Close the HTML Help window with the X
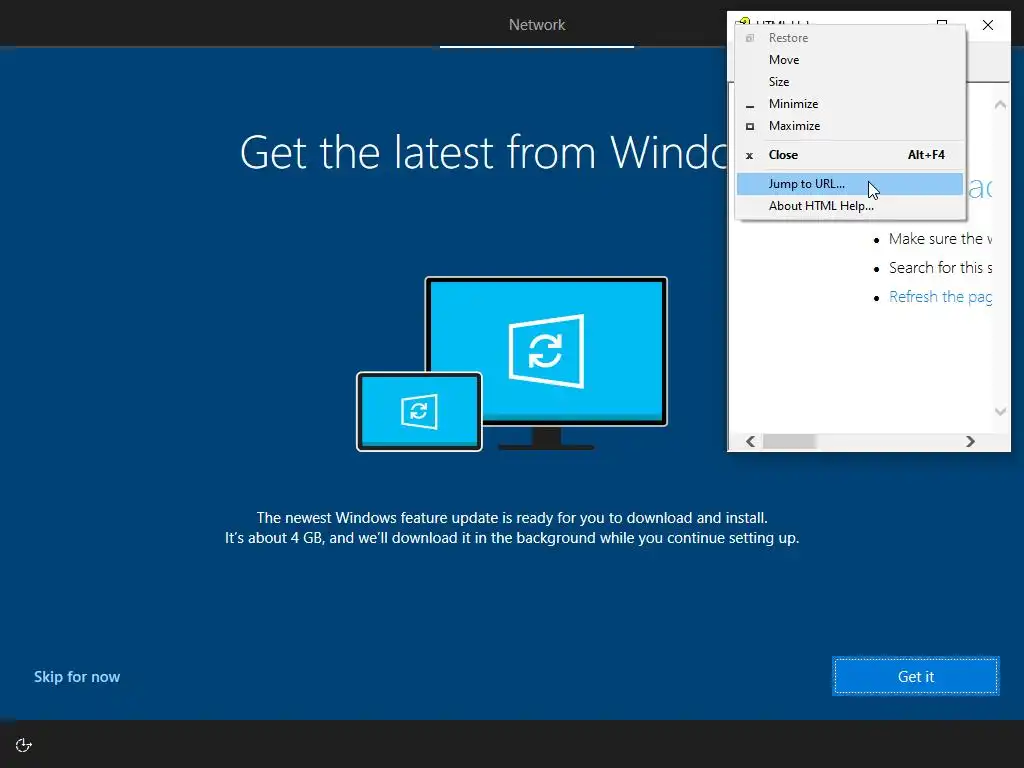Viewport: 1024px width, 768px height. point(987,25)
